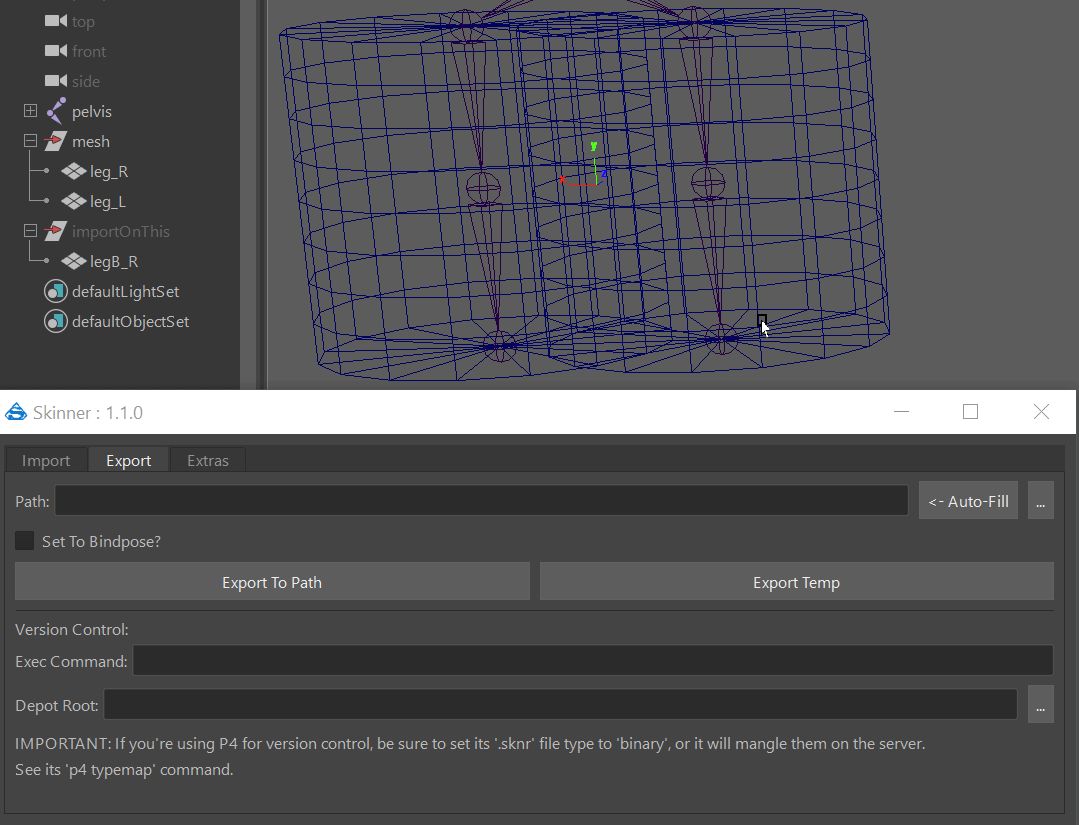1079x825 pixels.
Task: Close the Skinner window
Action: click(1041, 411)
